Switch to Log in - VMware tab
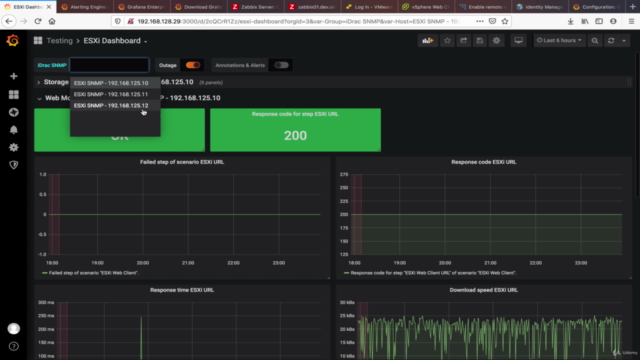This screenshot has width=640, height=360. point(369,7)
